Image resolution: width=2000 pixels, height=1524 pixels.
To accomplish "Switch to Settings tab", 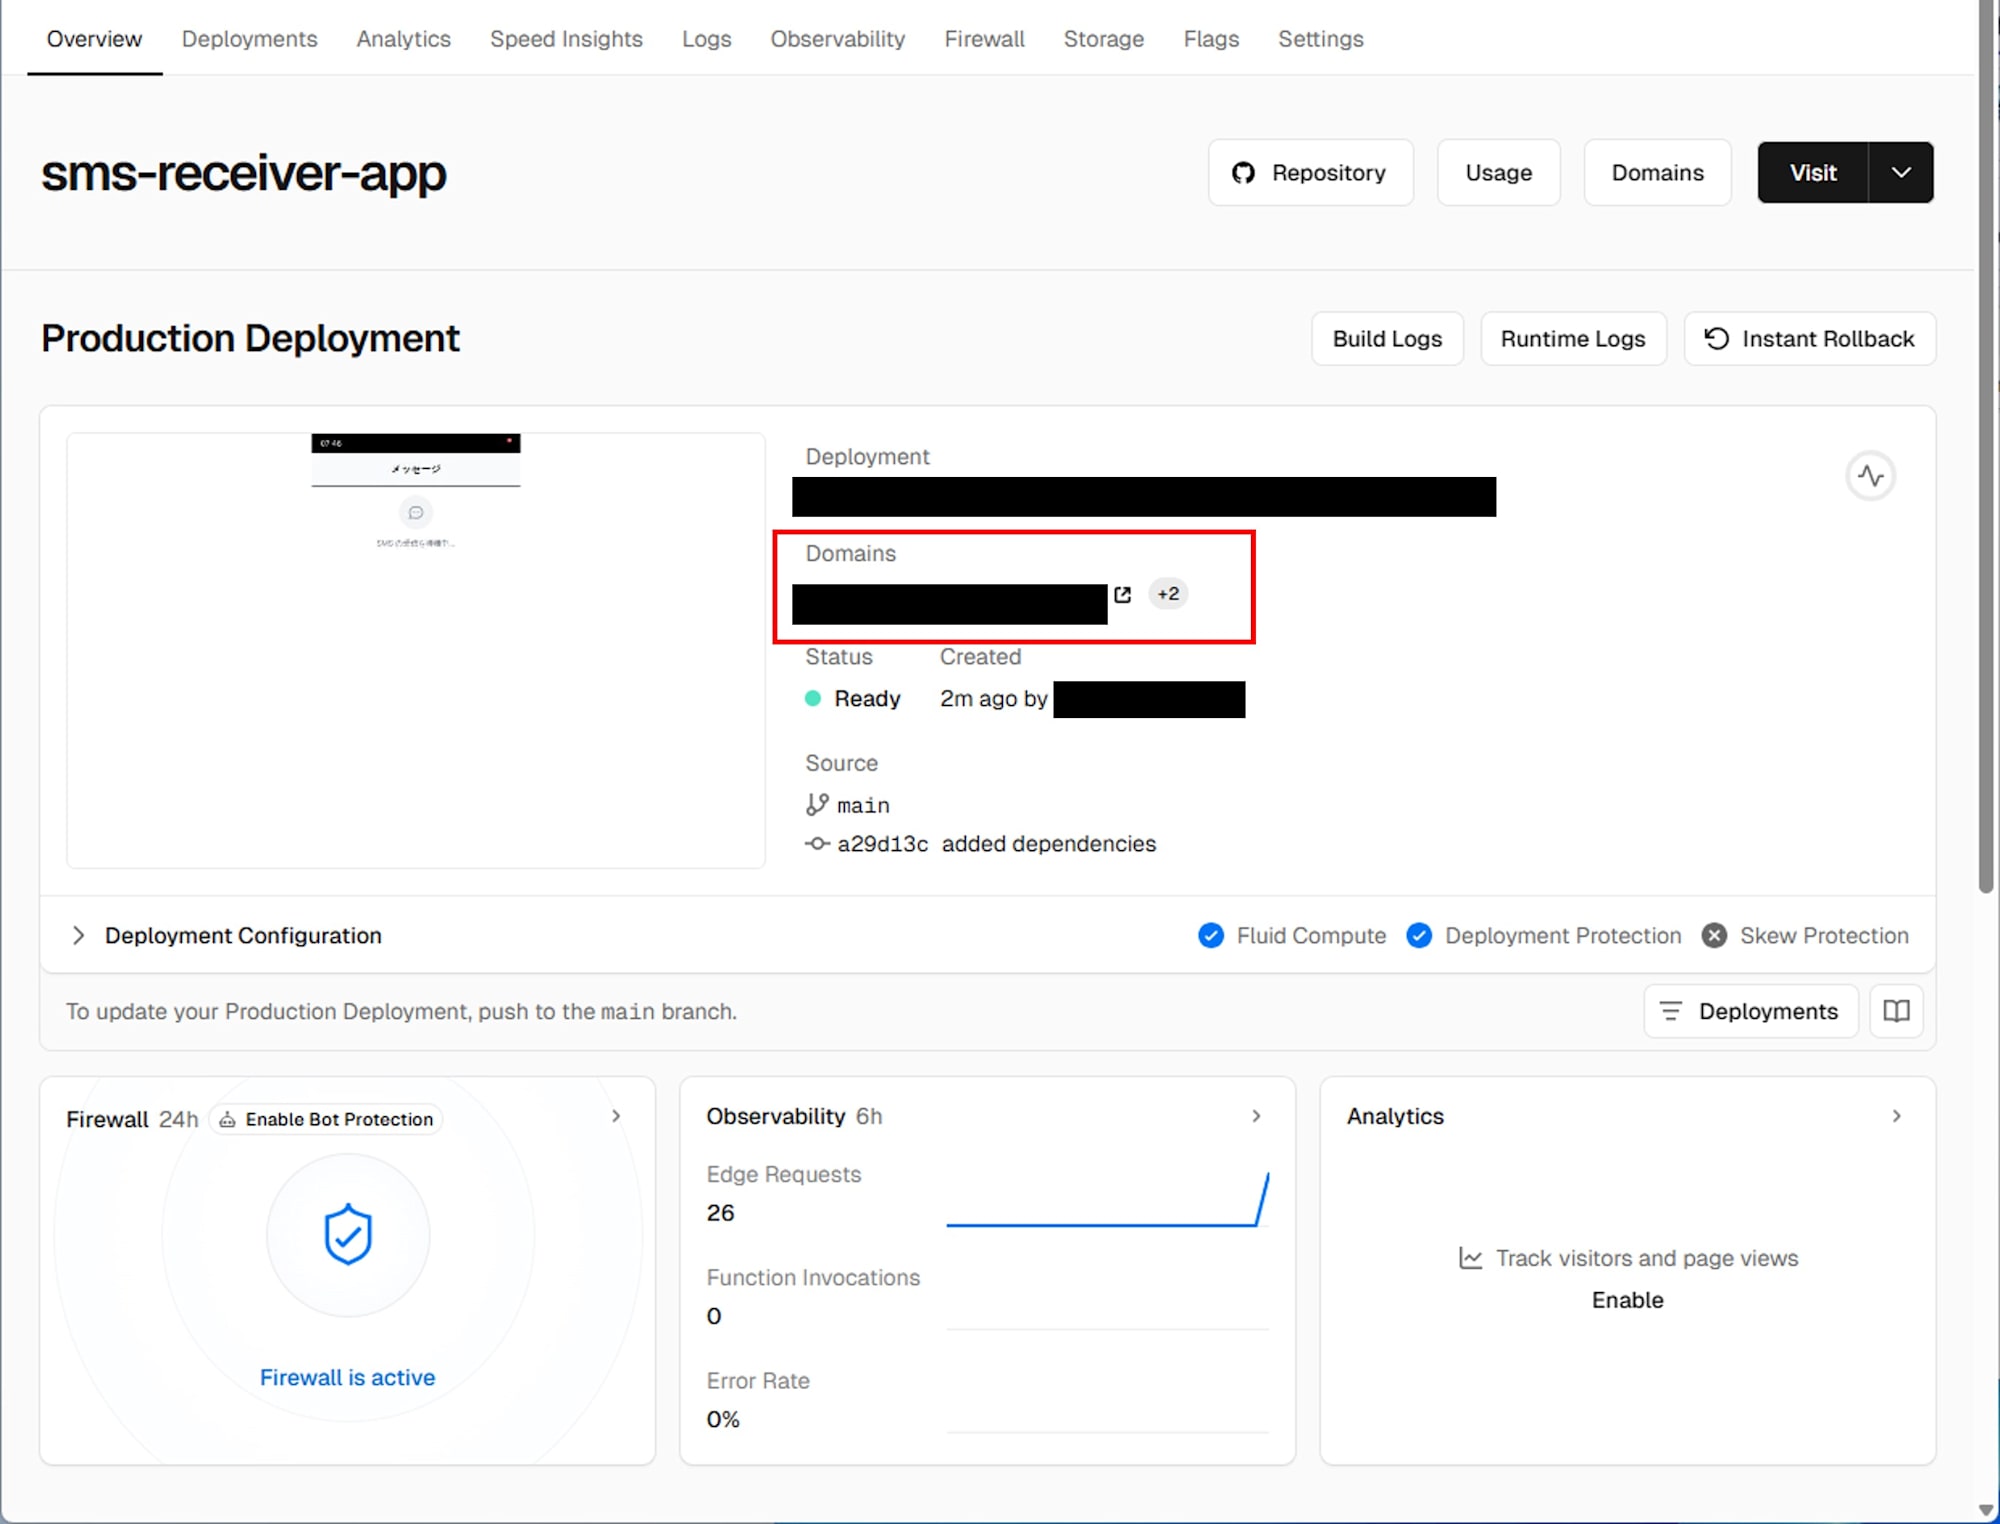I will 1320,39.
